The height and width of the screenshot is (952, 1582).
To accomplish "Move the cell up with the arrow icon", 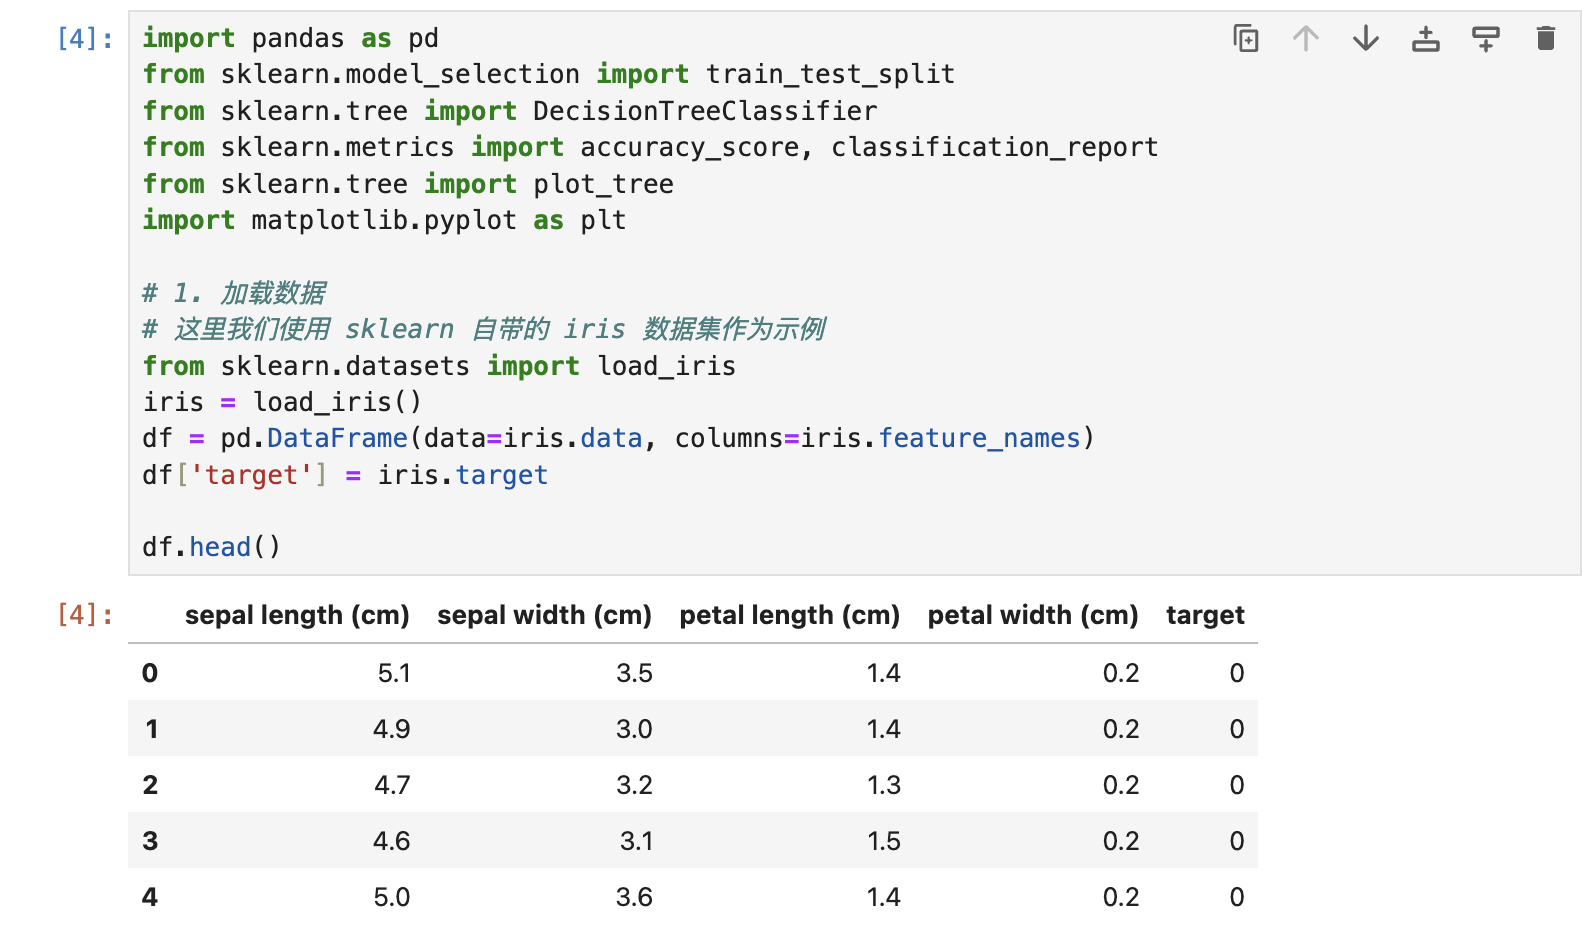I will (1305, 39).
